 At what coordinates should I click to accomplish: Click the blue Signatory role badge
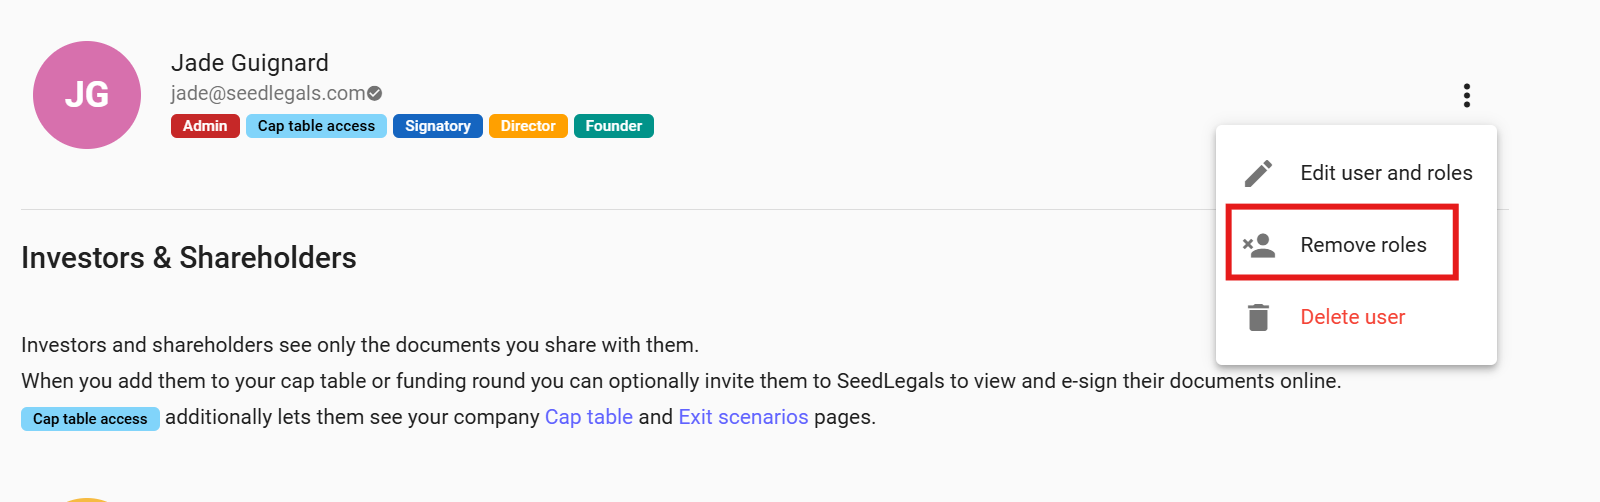point(438,126)
